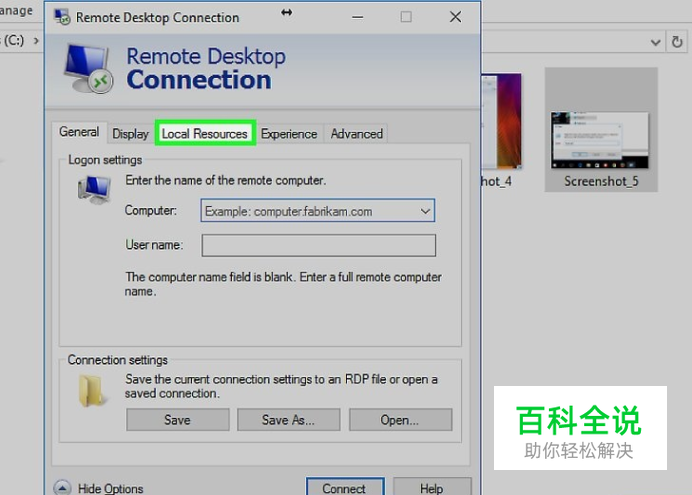
Task: Click the Remote Desktop title bar icon
Action: pos(62,17)
